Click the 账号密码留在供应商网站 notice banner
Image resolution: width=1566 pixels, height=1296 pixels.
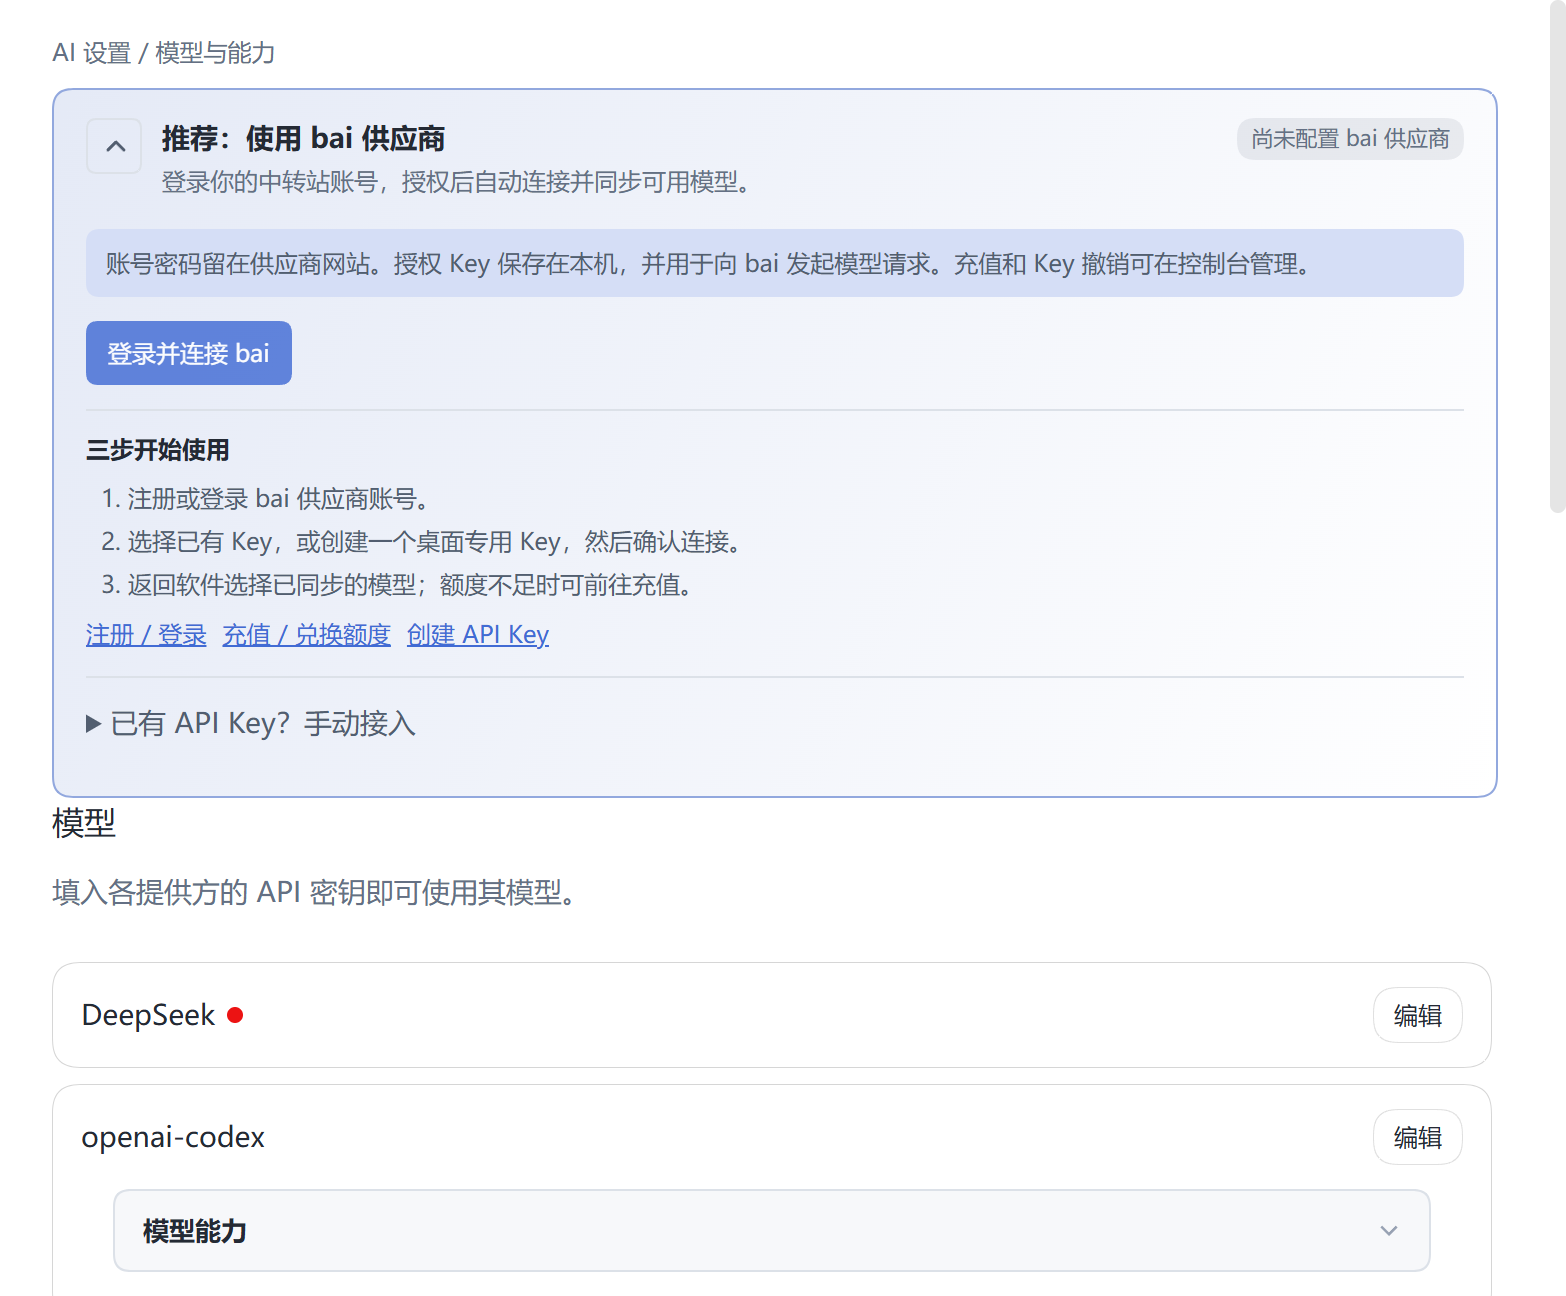tap(775, 263)
